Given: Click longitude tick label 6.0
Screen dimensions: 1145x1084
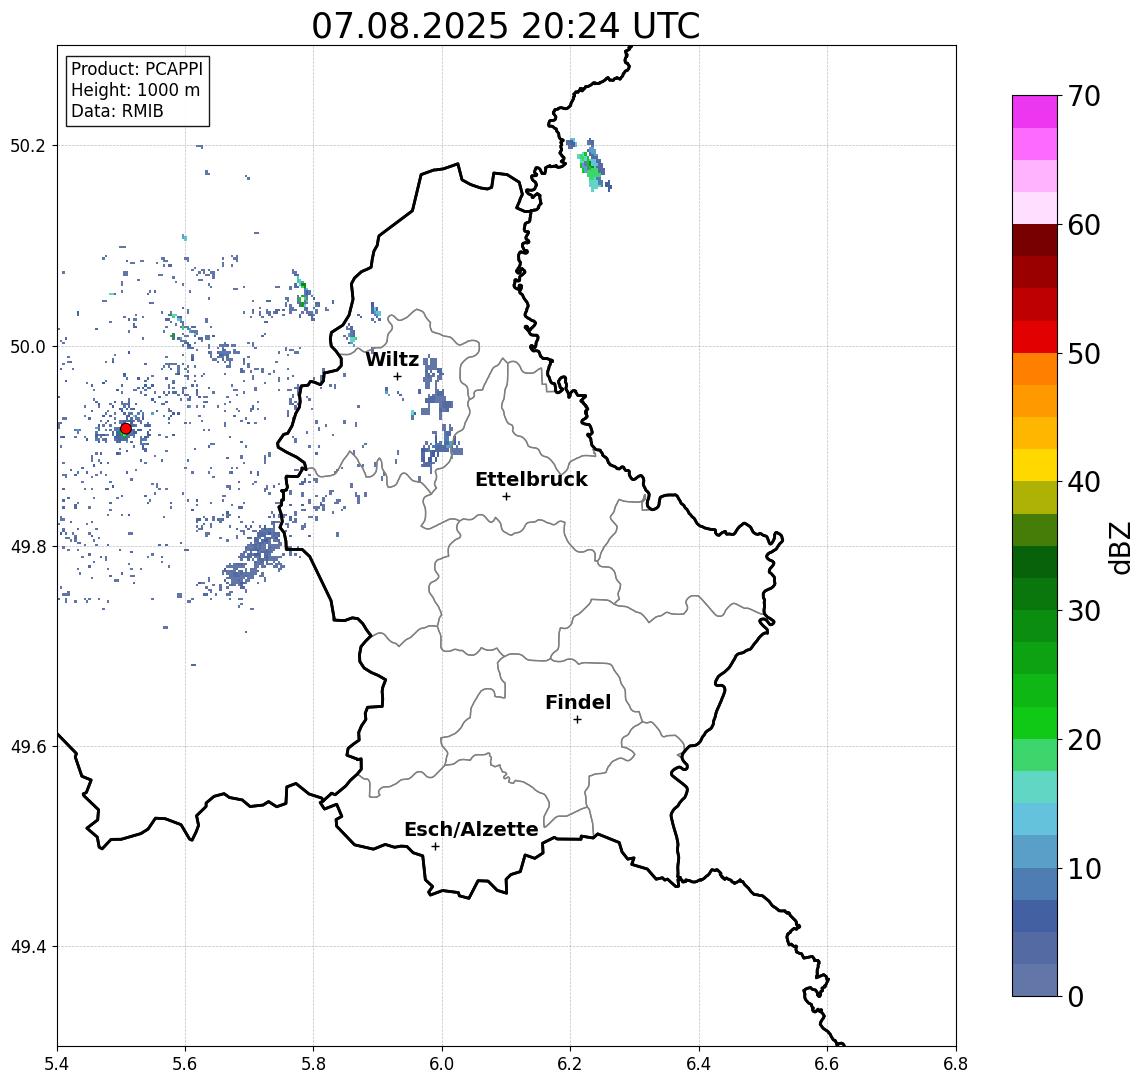Looking at the screenshot, I should [442, 1064].
